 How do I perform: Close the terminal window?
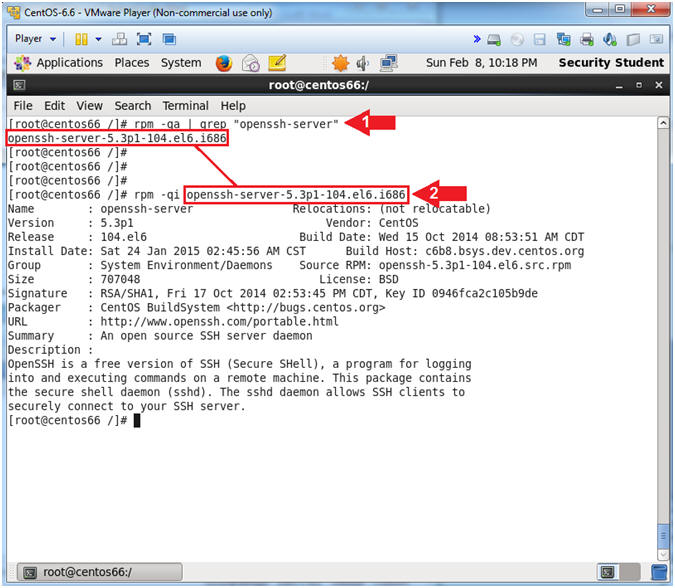[659, 85]
